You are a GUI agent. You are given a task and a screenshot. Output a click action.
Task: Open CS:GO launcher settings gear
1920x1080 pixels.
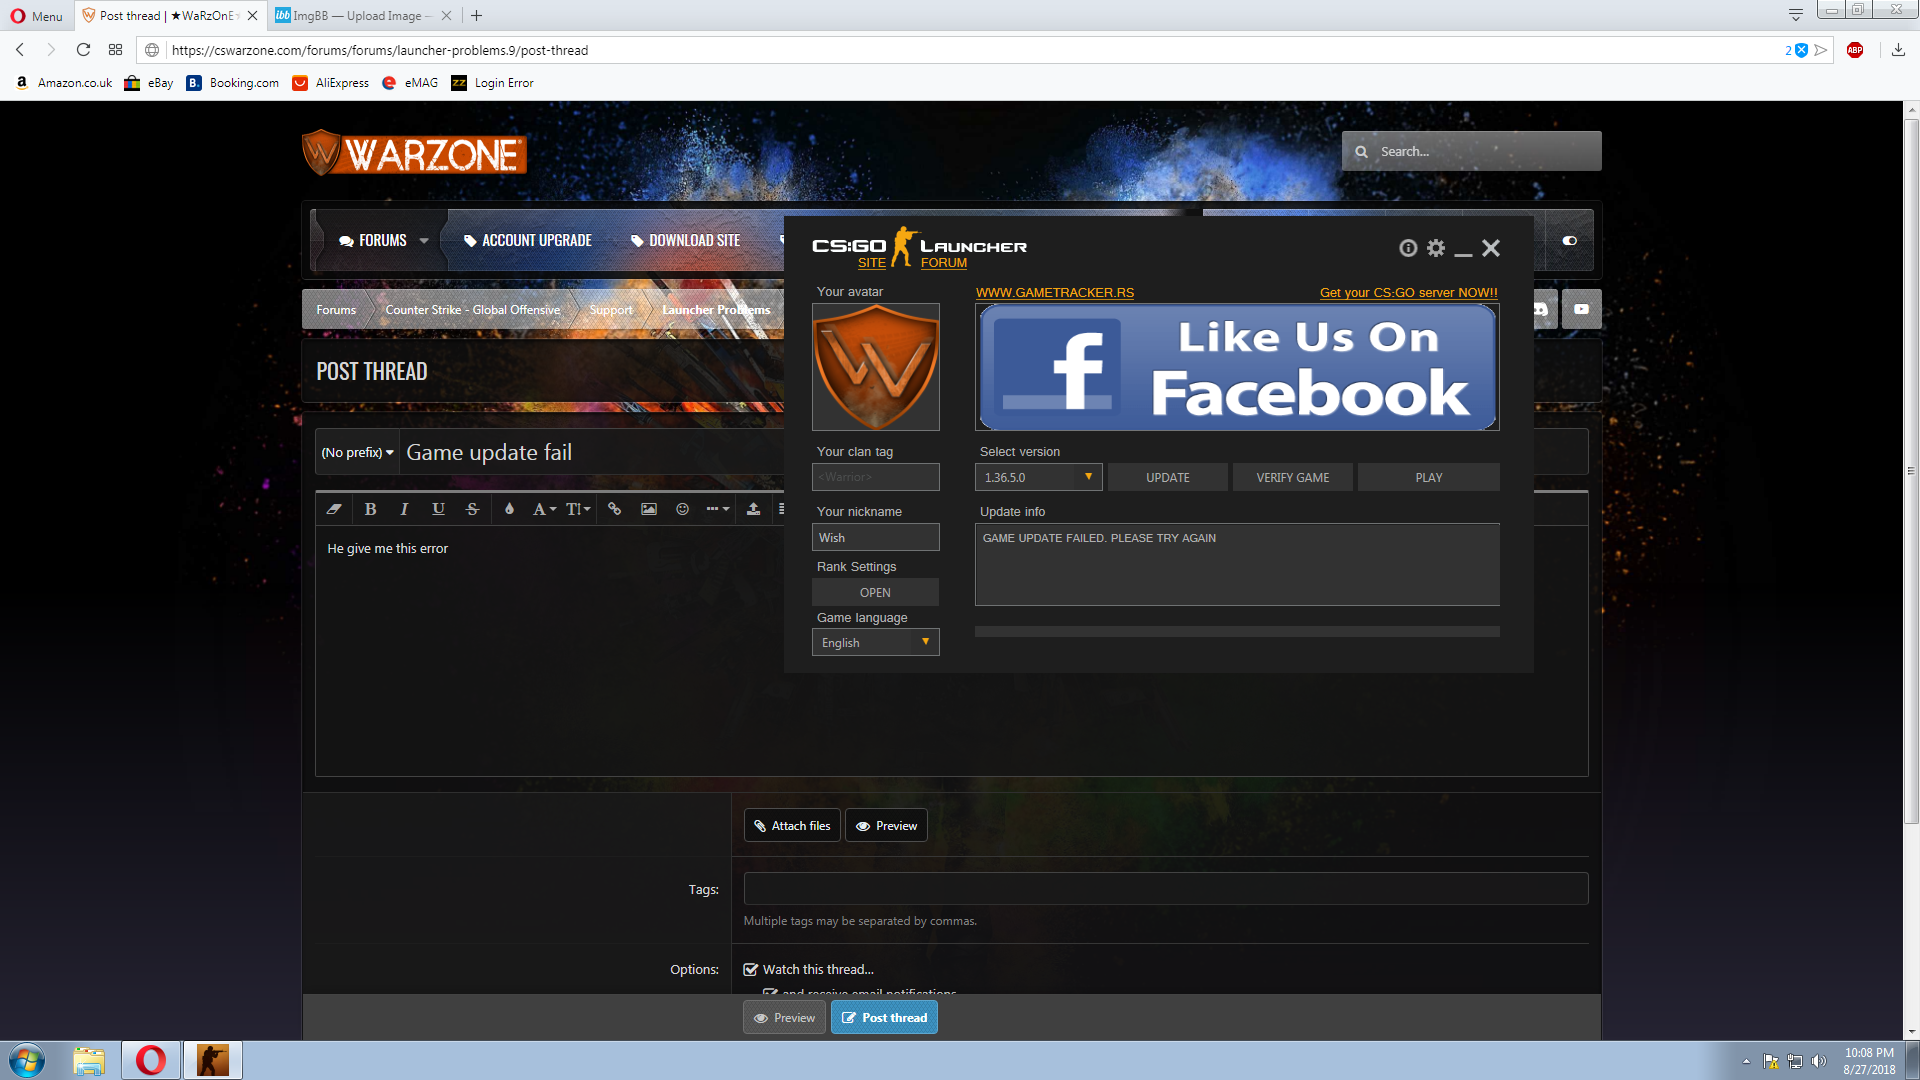tap(1436, 248)
